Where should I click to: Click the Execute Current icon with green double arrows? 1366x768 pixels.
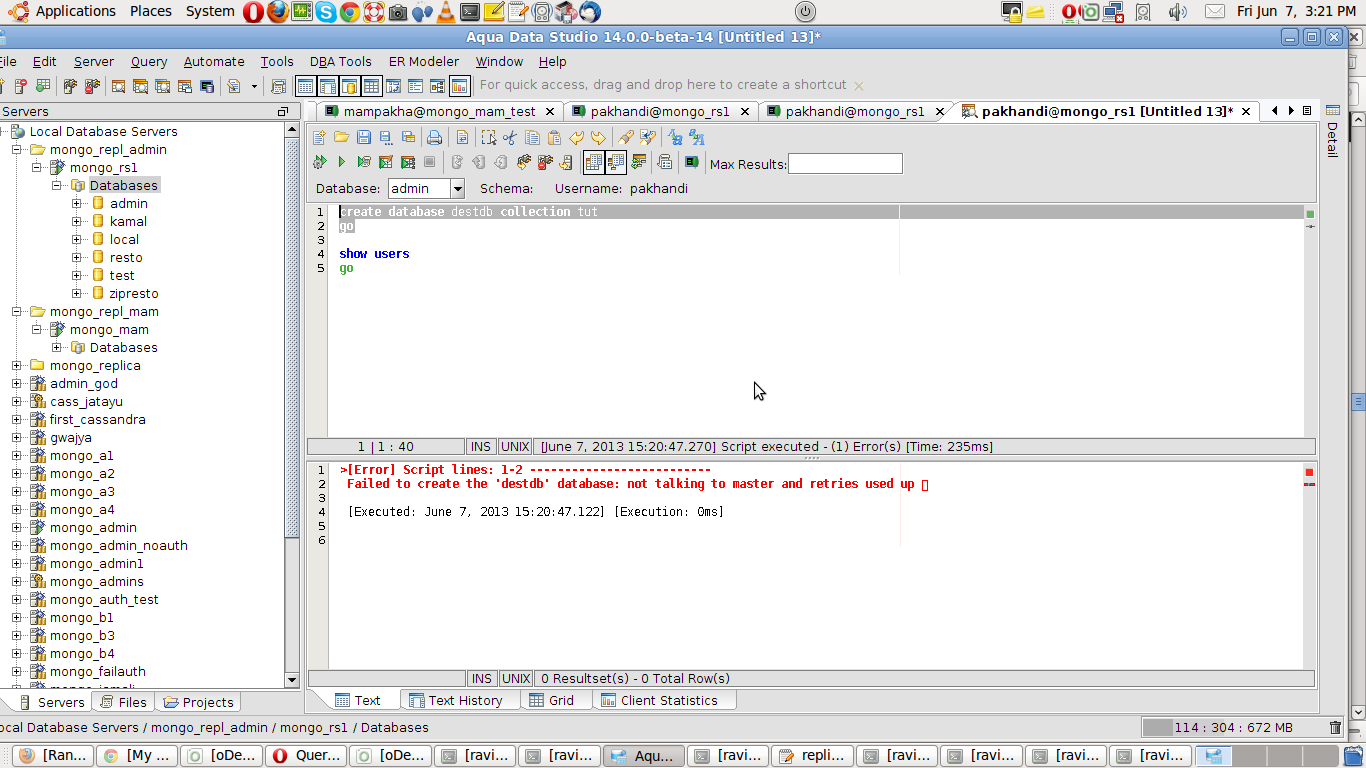[x=319, y=162]
